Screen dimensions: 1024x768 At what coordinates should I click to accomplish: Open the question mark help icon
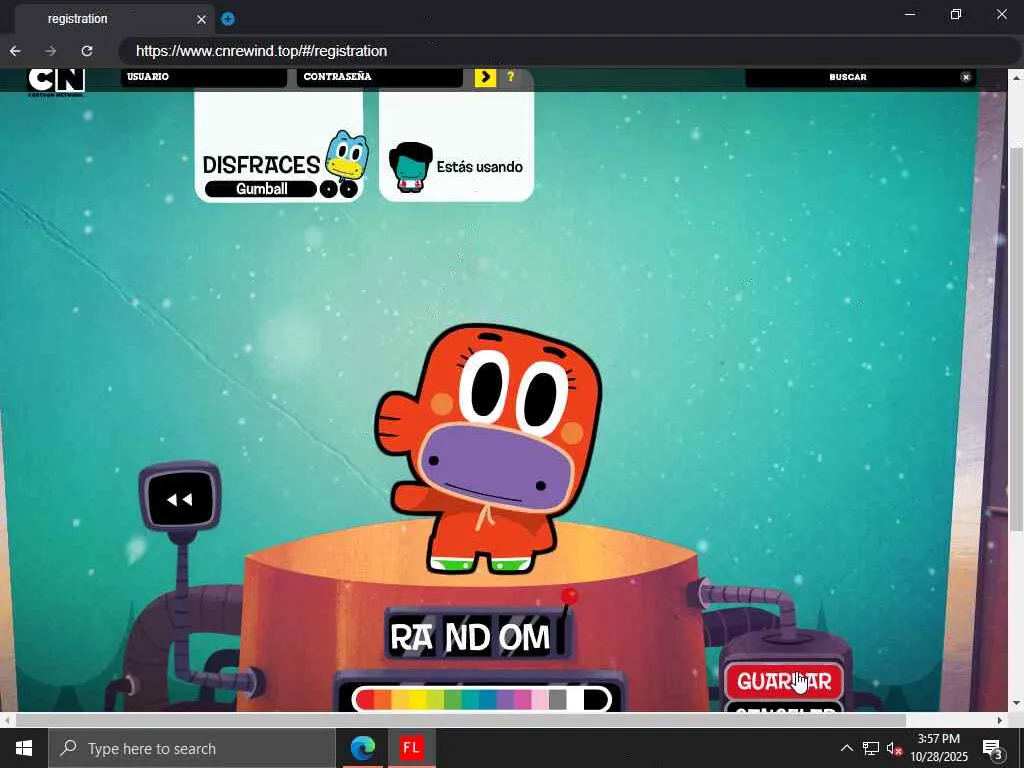point(510,77)
